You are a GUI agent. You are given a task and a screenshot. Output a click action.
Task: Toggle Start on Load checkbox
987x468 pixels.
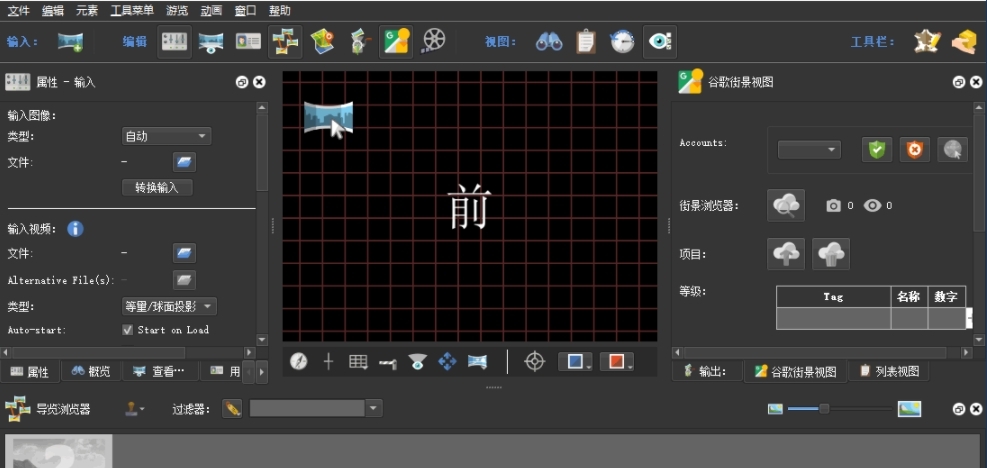click(x=128, y=329)
